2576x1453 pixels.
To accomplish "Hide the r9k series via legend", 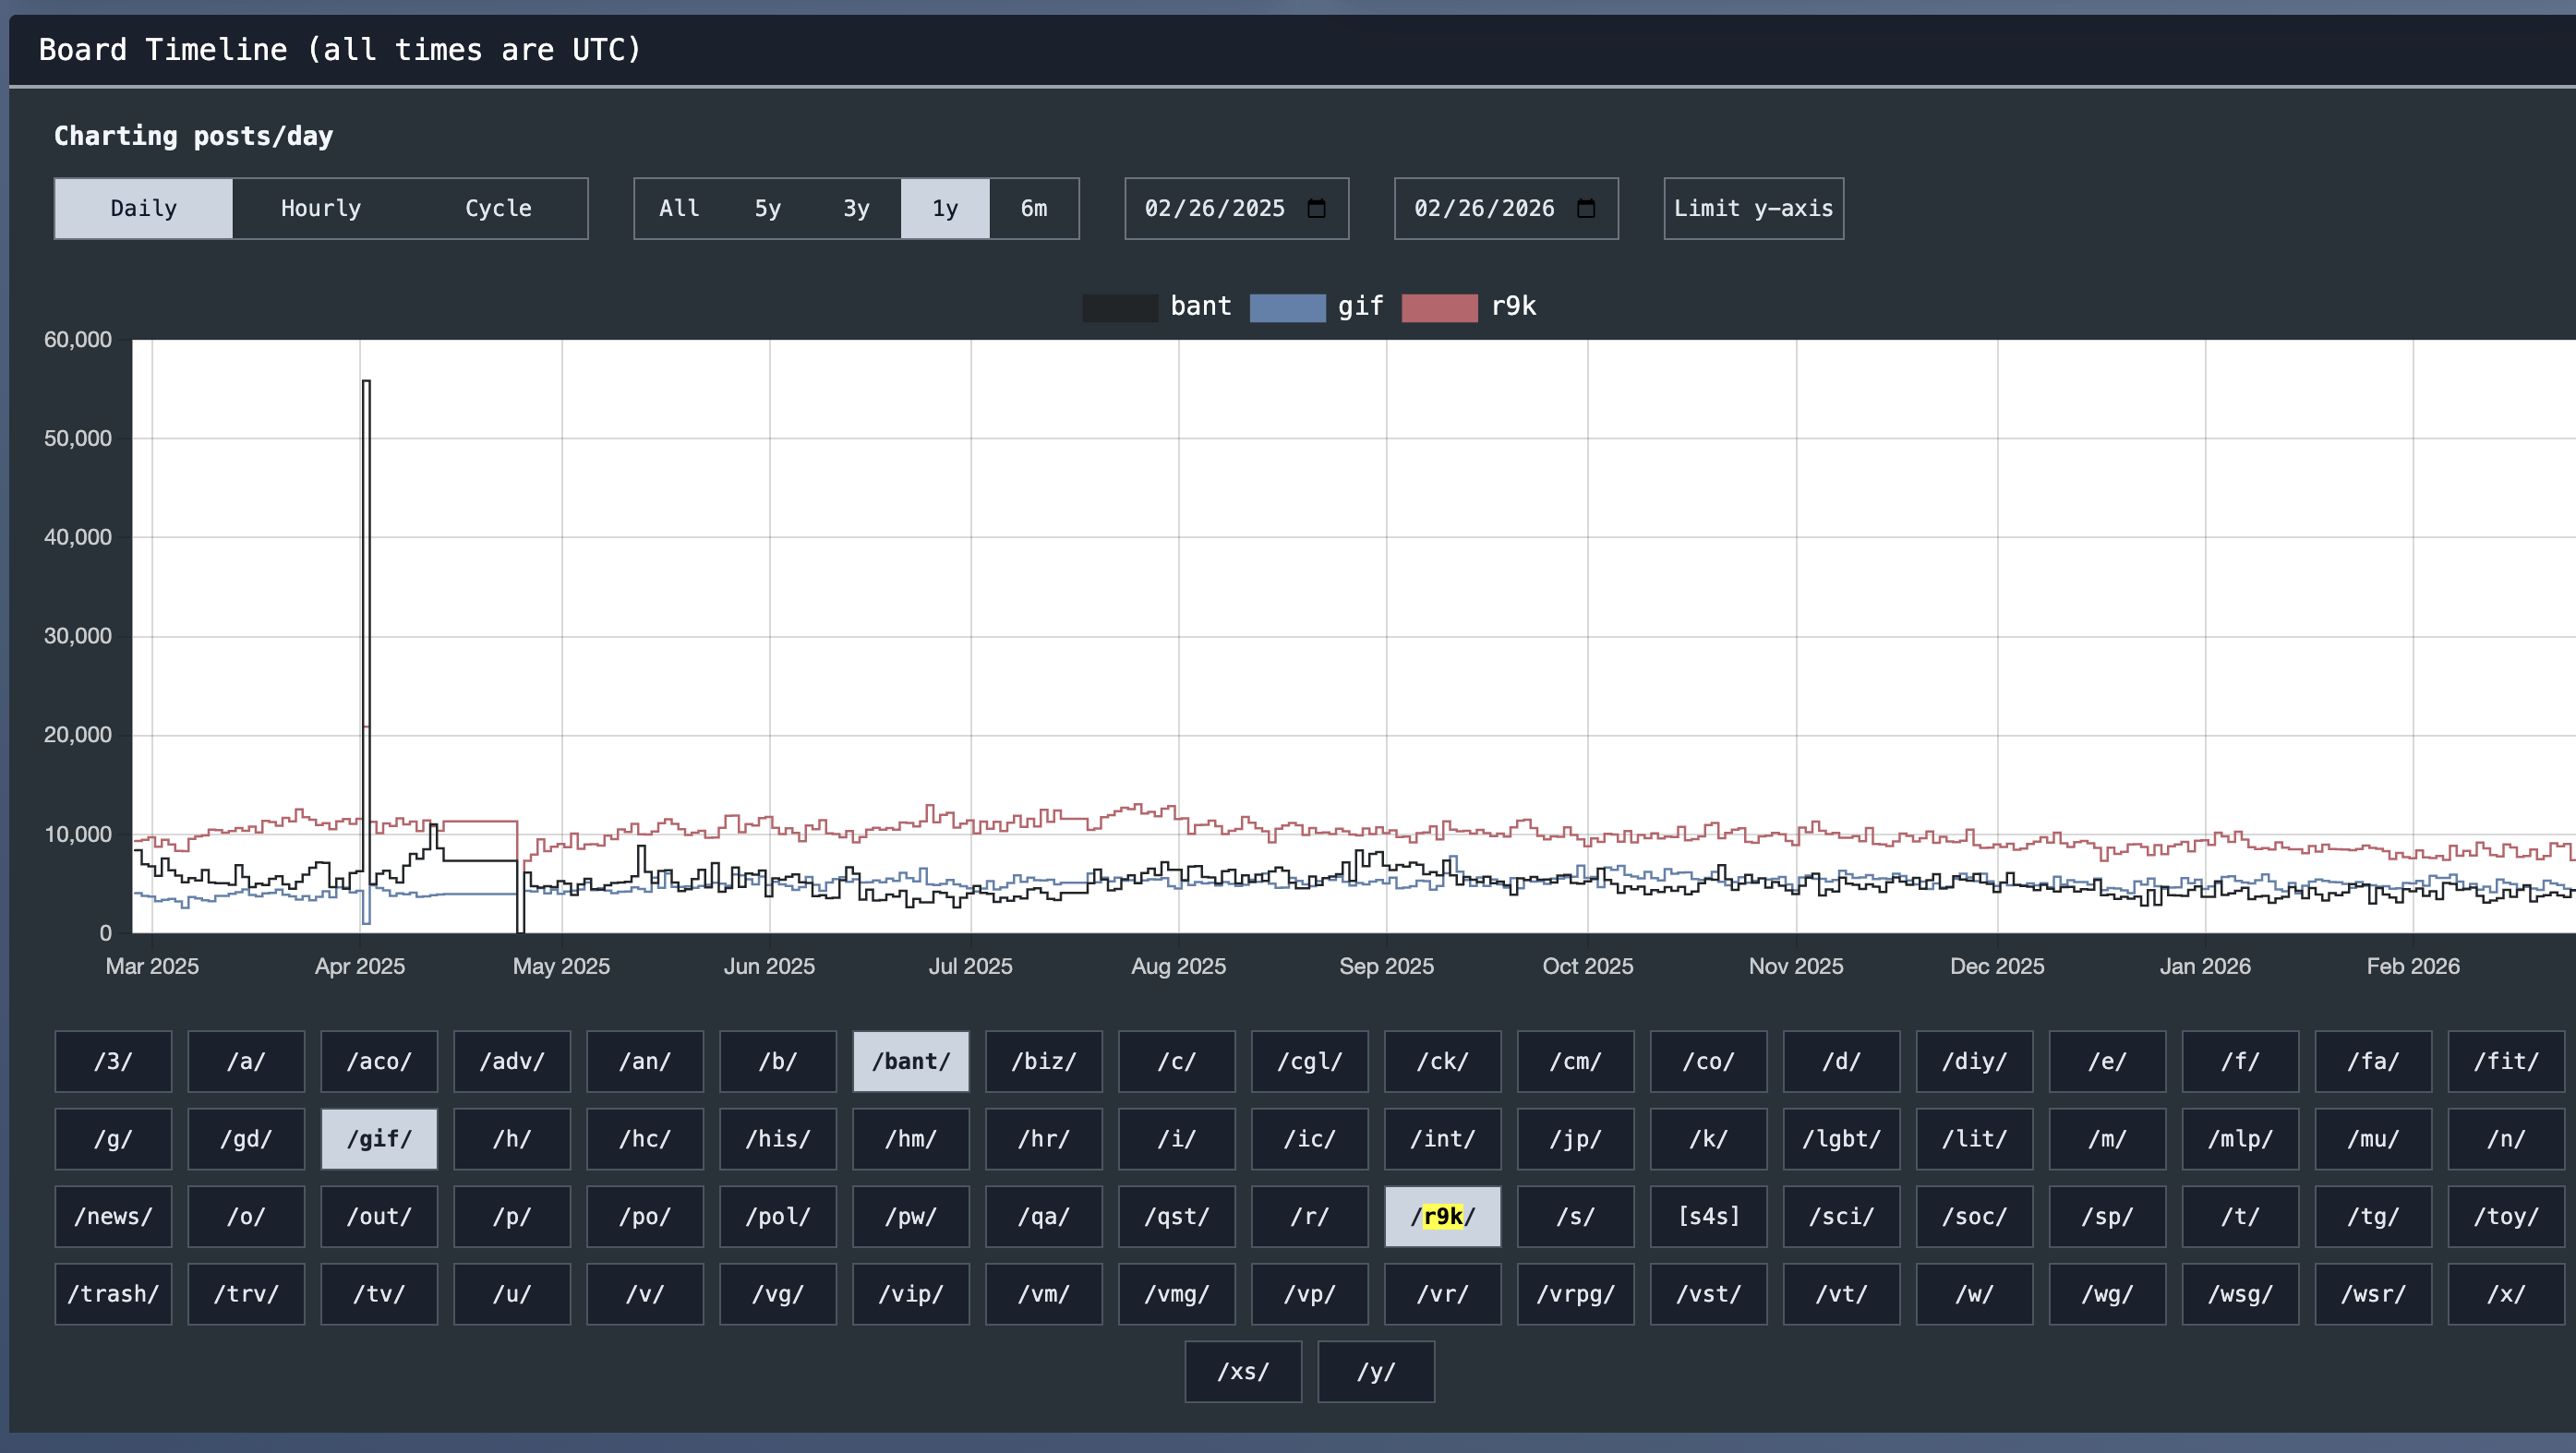I will pyautogui.click(x=1439, y=307).
